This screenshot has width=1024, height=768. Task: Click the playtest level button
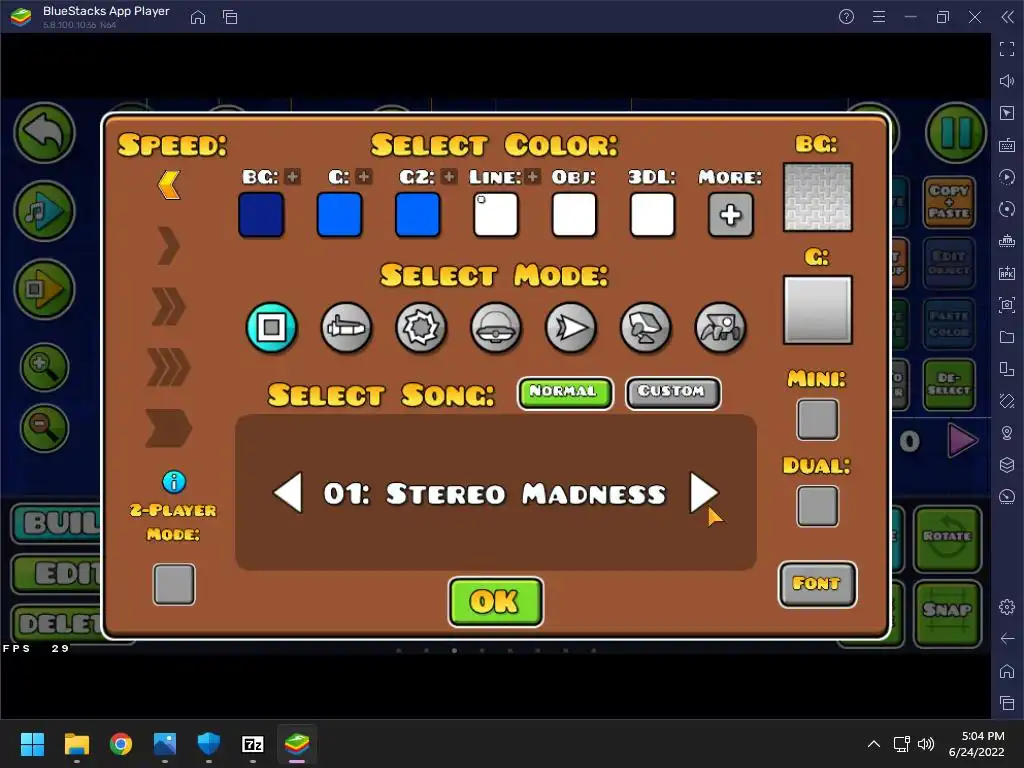[44, 289]
